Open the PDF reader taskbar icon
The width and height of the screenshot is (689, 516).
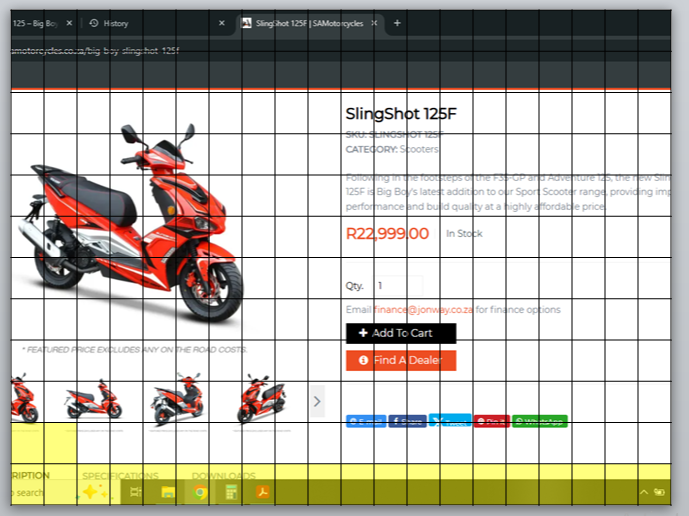point(262,492)
